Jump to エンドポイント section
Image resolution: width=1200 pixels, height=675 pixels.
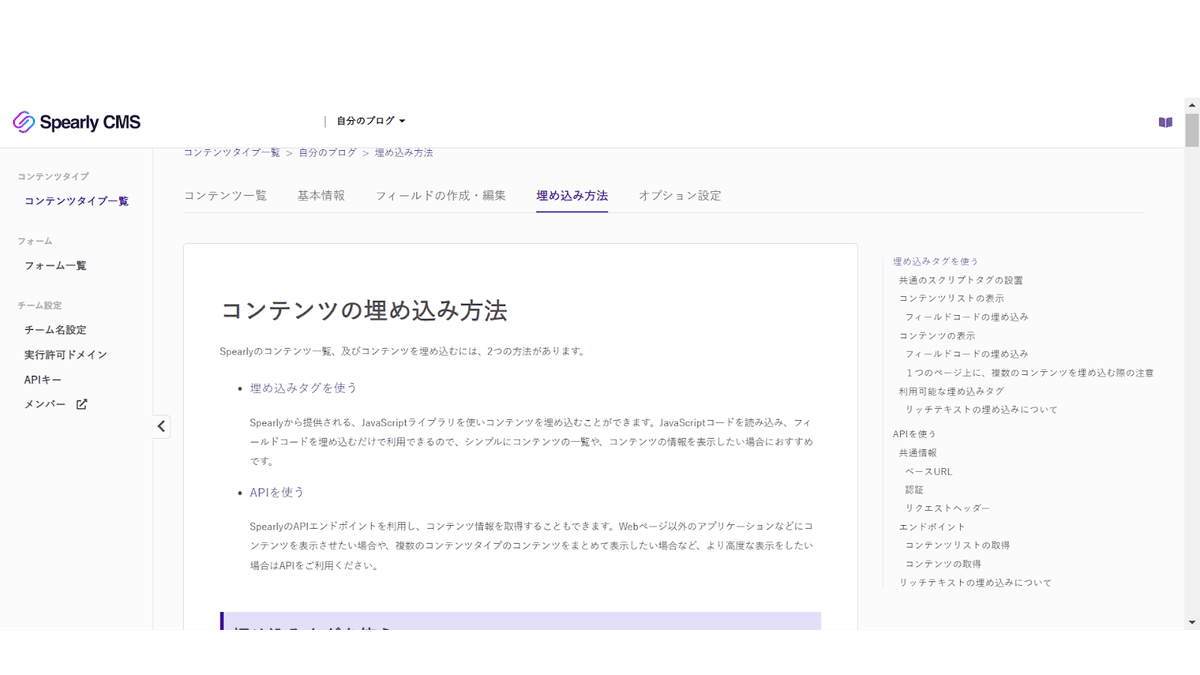click(x=933, y=527)
